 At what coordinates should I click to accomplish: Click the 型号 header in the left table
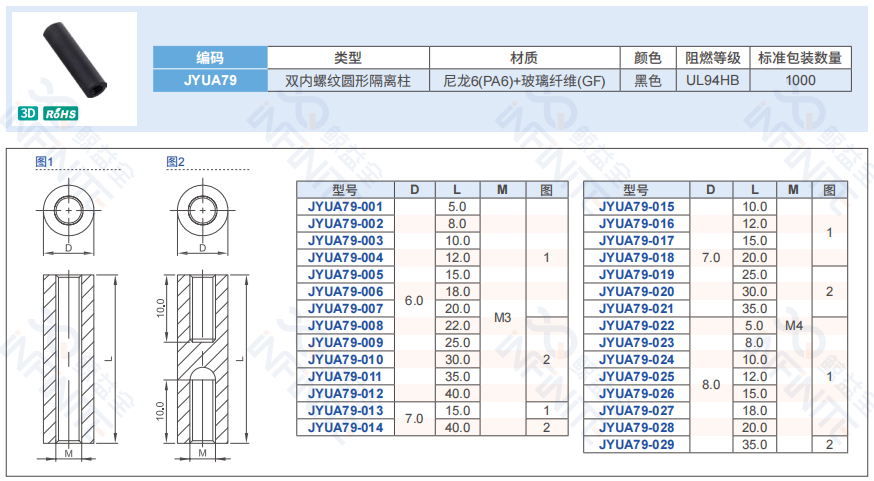[x=345, y=189]
